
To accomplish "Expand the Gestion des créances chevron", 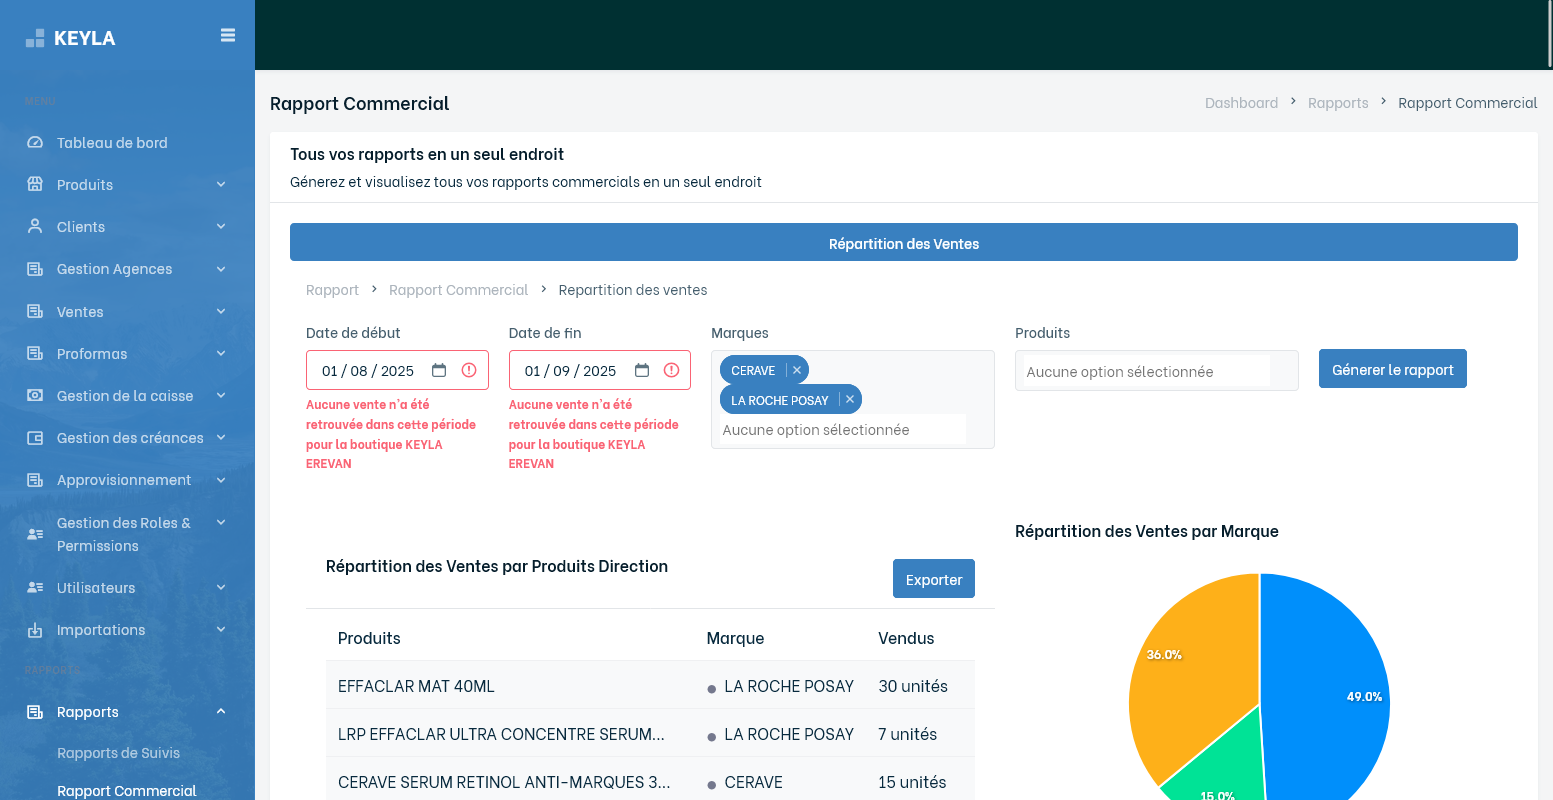I will (221, 437).
